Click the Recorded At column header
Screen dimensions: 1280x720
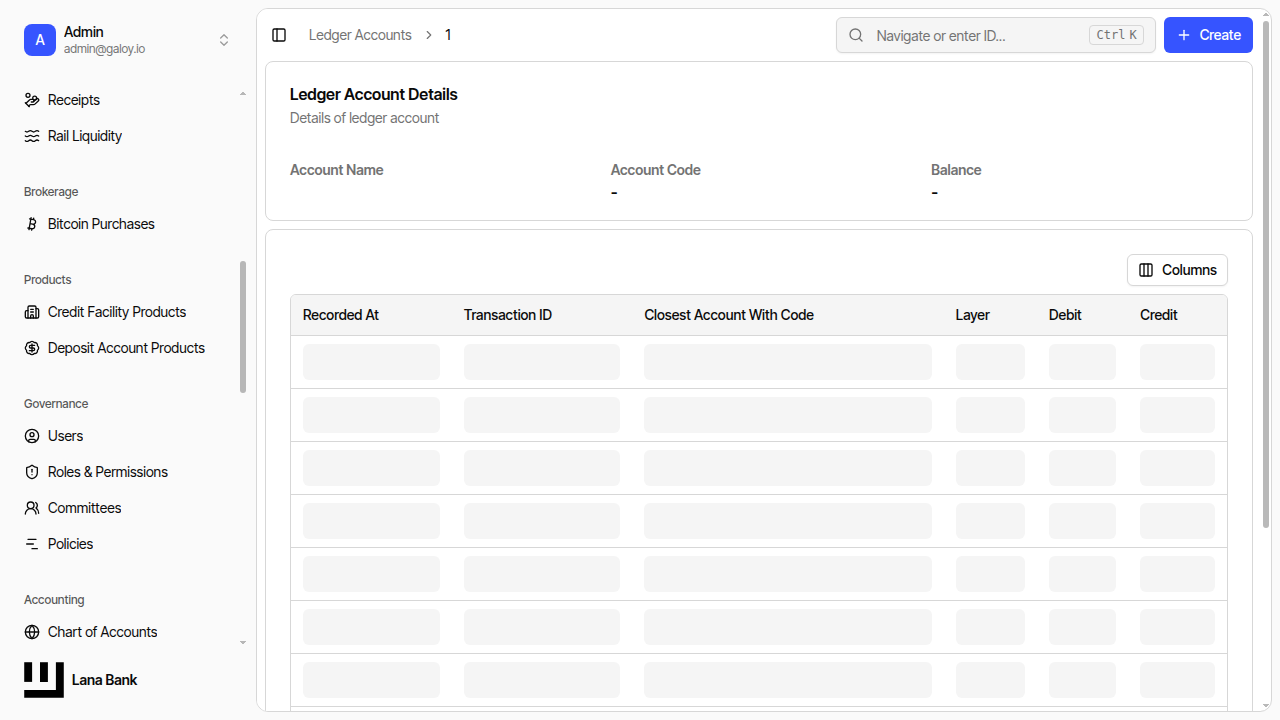341,315
